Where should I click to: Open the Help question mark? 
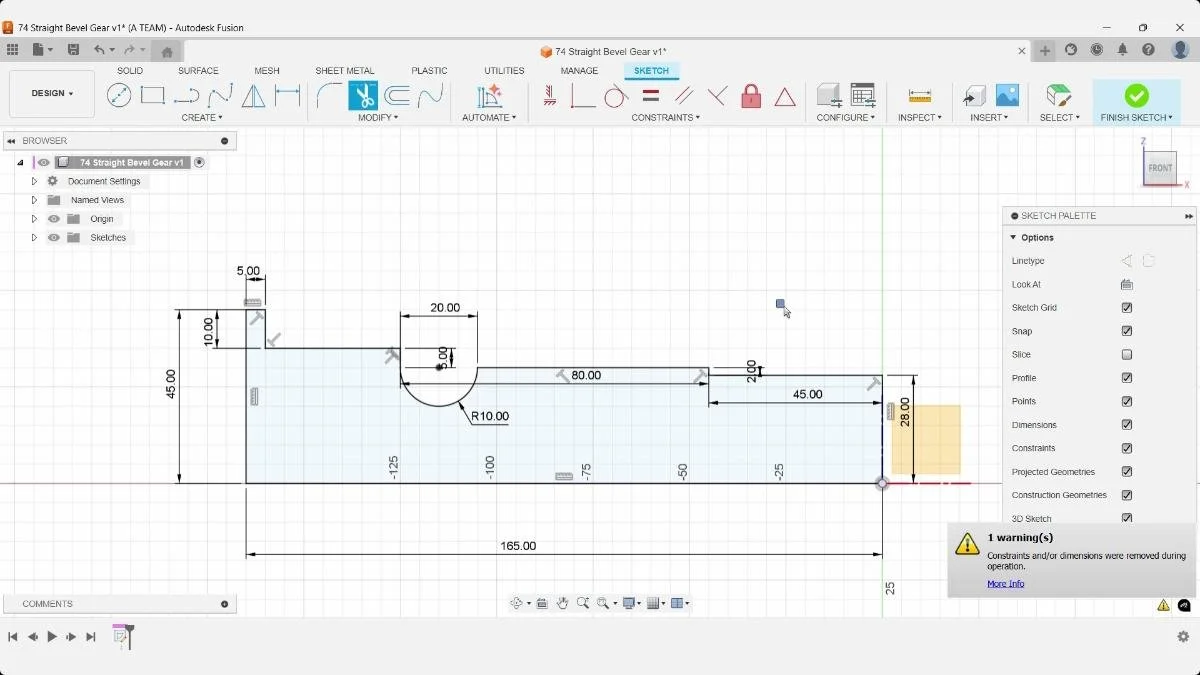pyautogui.click(x=1149, y=50)
